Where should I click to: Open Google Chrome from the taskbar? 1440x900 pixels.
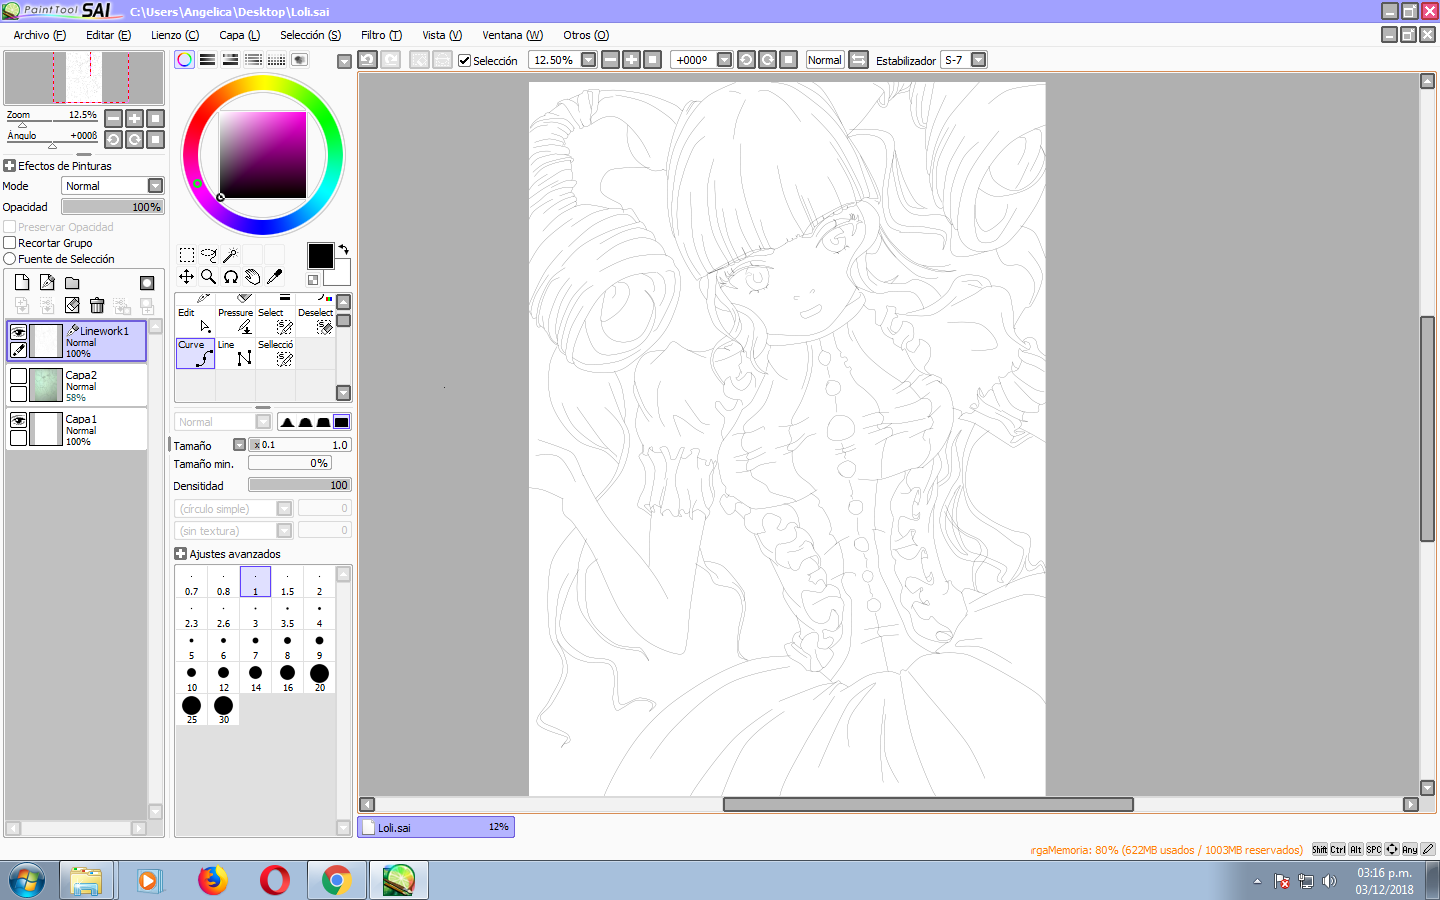click(x=336, y=880)
